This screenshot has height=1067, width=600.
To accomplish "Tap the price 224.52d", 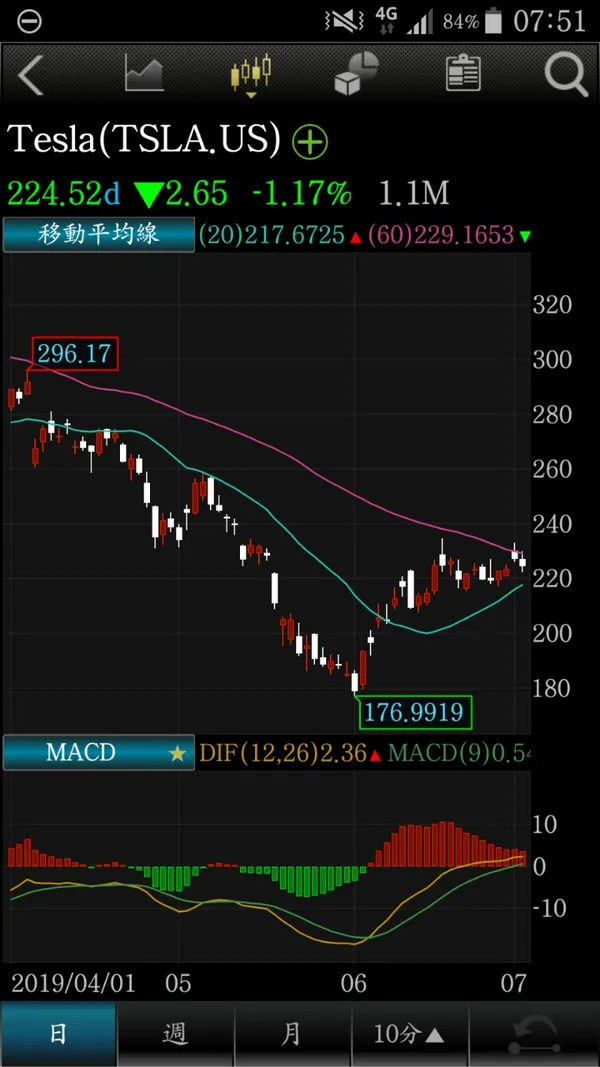I will [x=64, y=194].
